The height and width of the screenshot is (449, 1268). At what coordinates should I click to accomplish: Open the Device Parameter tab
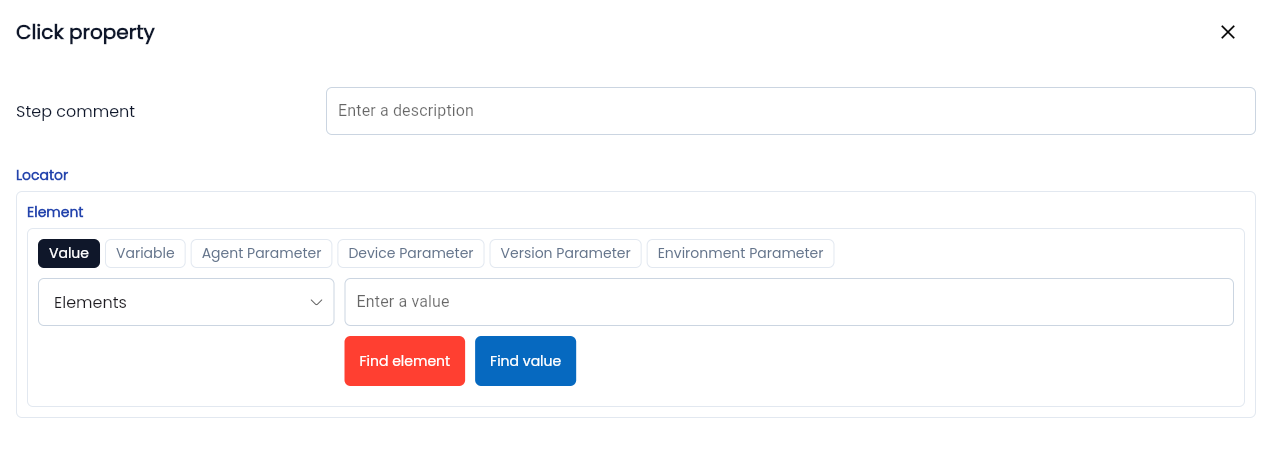coord(411,253)
